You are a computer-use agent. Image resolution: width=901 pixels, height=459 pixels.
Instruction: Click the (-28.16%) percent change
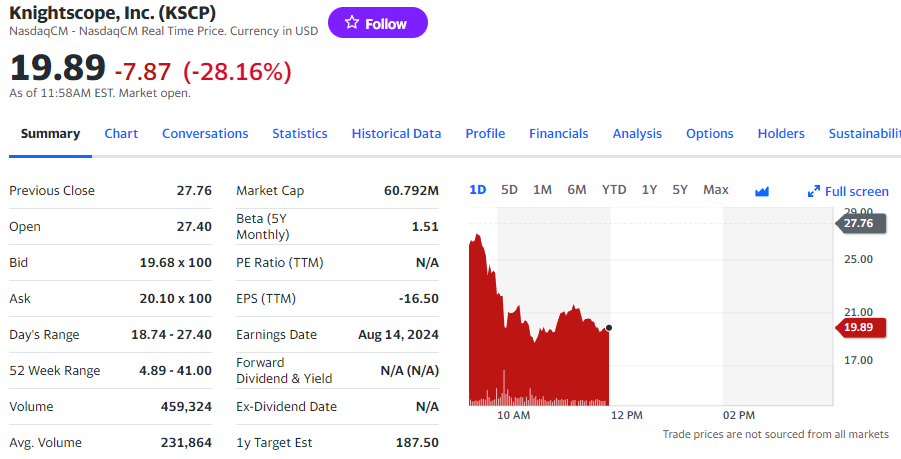click(237, 72)
